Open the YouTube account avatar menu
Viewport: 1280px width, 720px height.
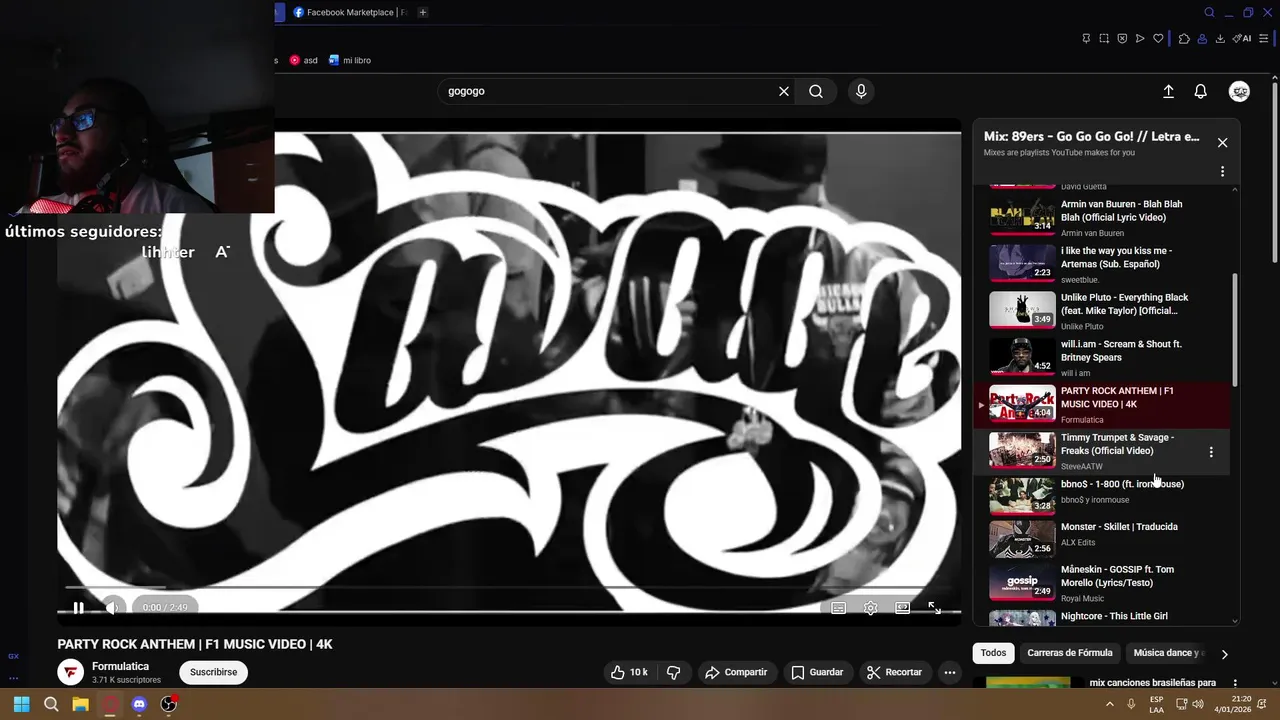[x=1239, y=91]
